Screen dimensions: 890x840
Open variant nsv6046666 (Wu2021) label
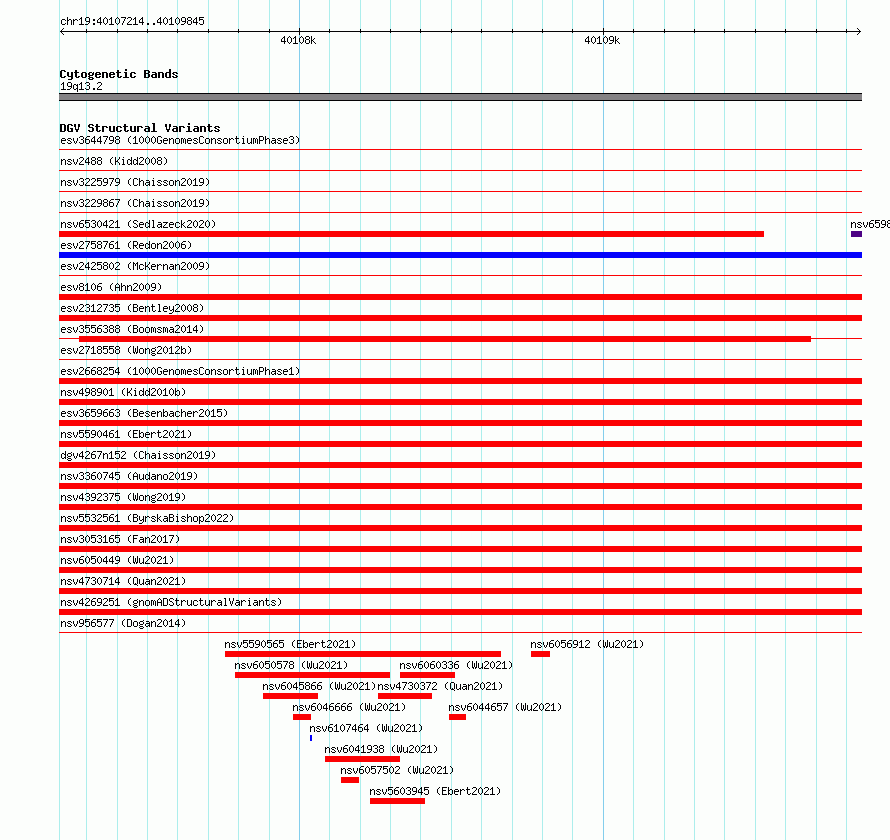[x=349, y=707]
